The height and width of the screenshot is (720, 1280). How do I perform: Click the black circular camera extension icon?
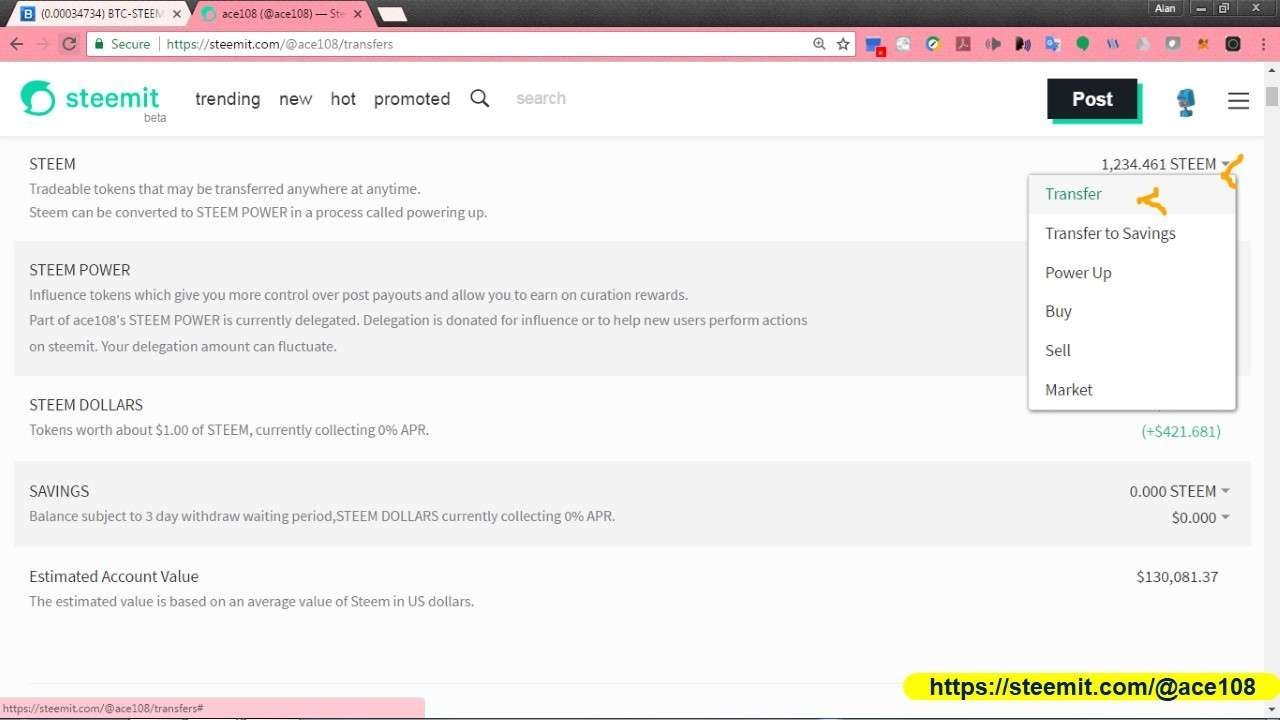[x=1233, y=44]
